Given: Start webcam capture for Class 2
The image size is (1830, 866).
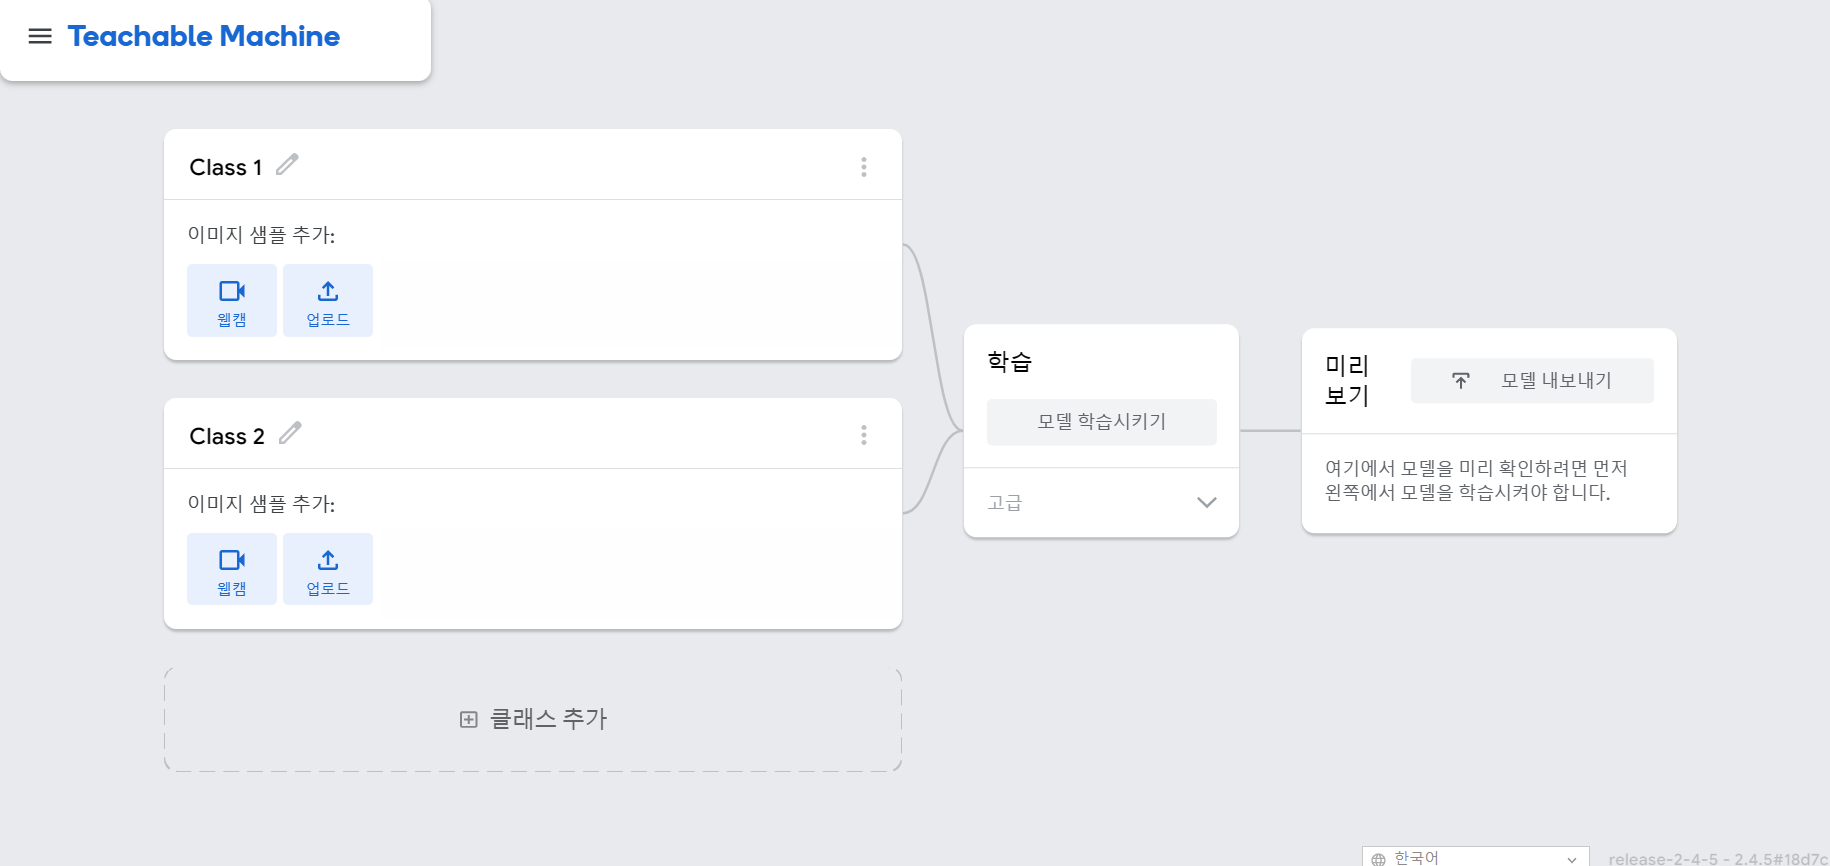Looking at the screenshot, I should click(x=232, y=569).
